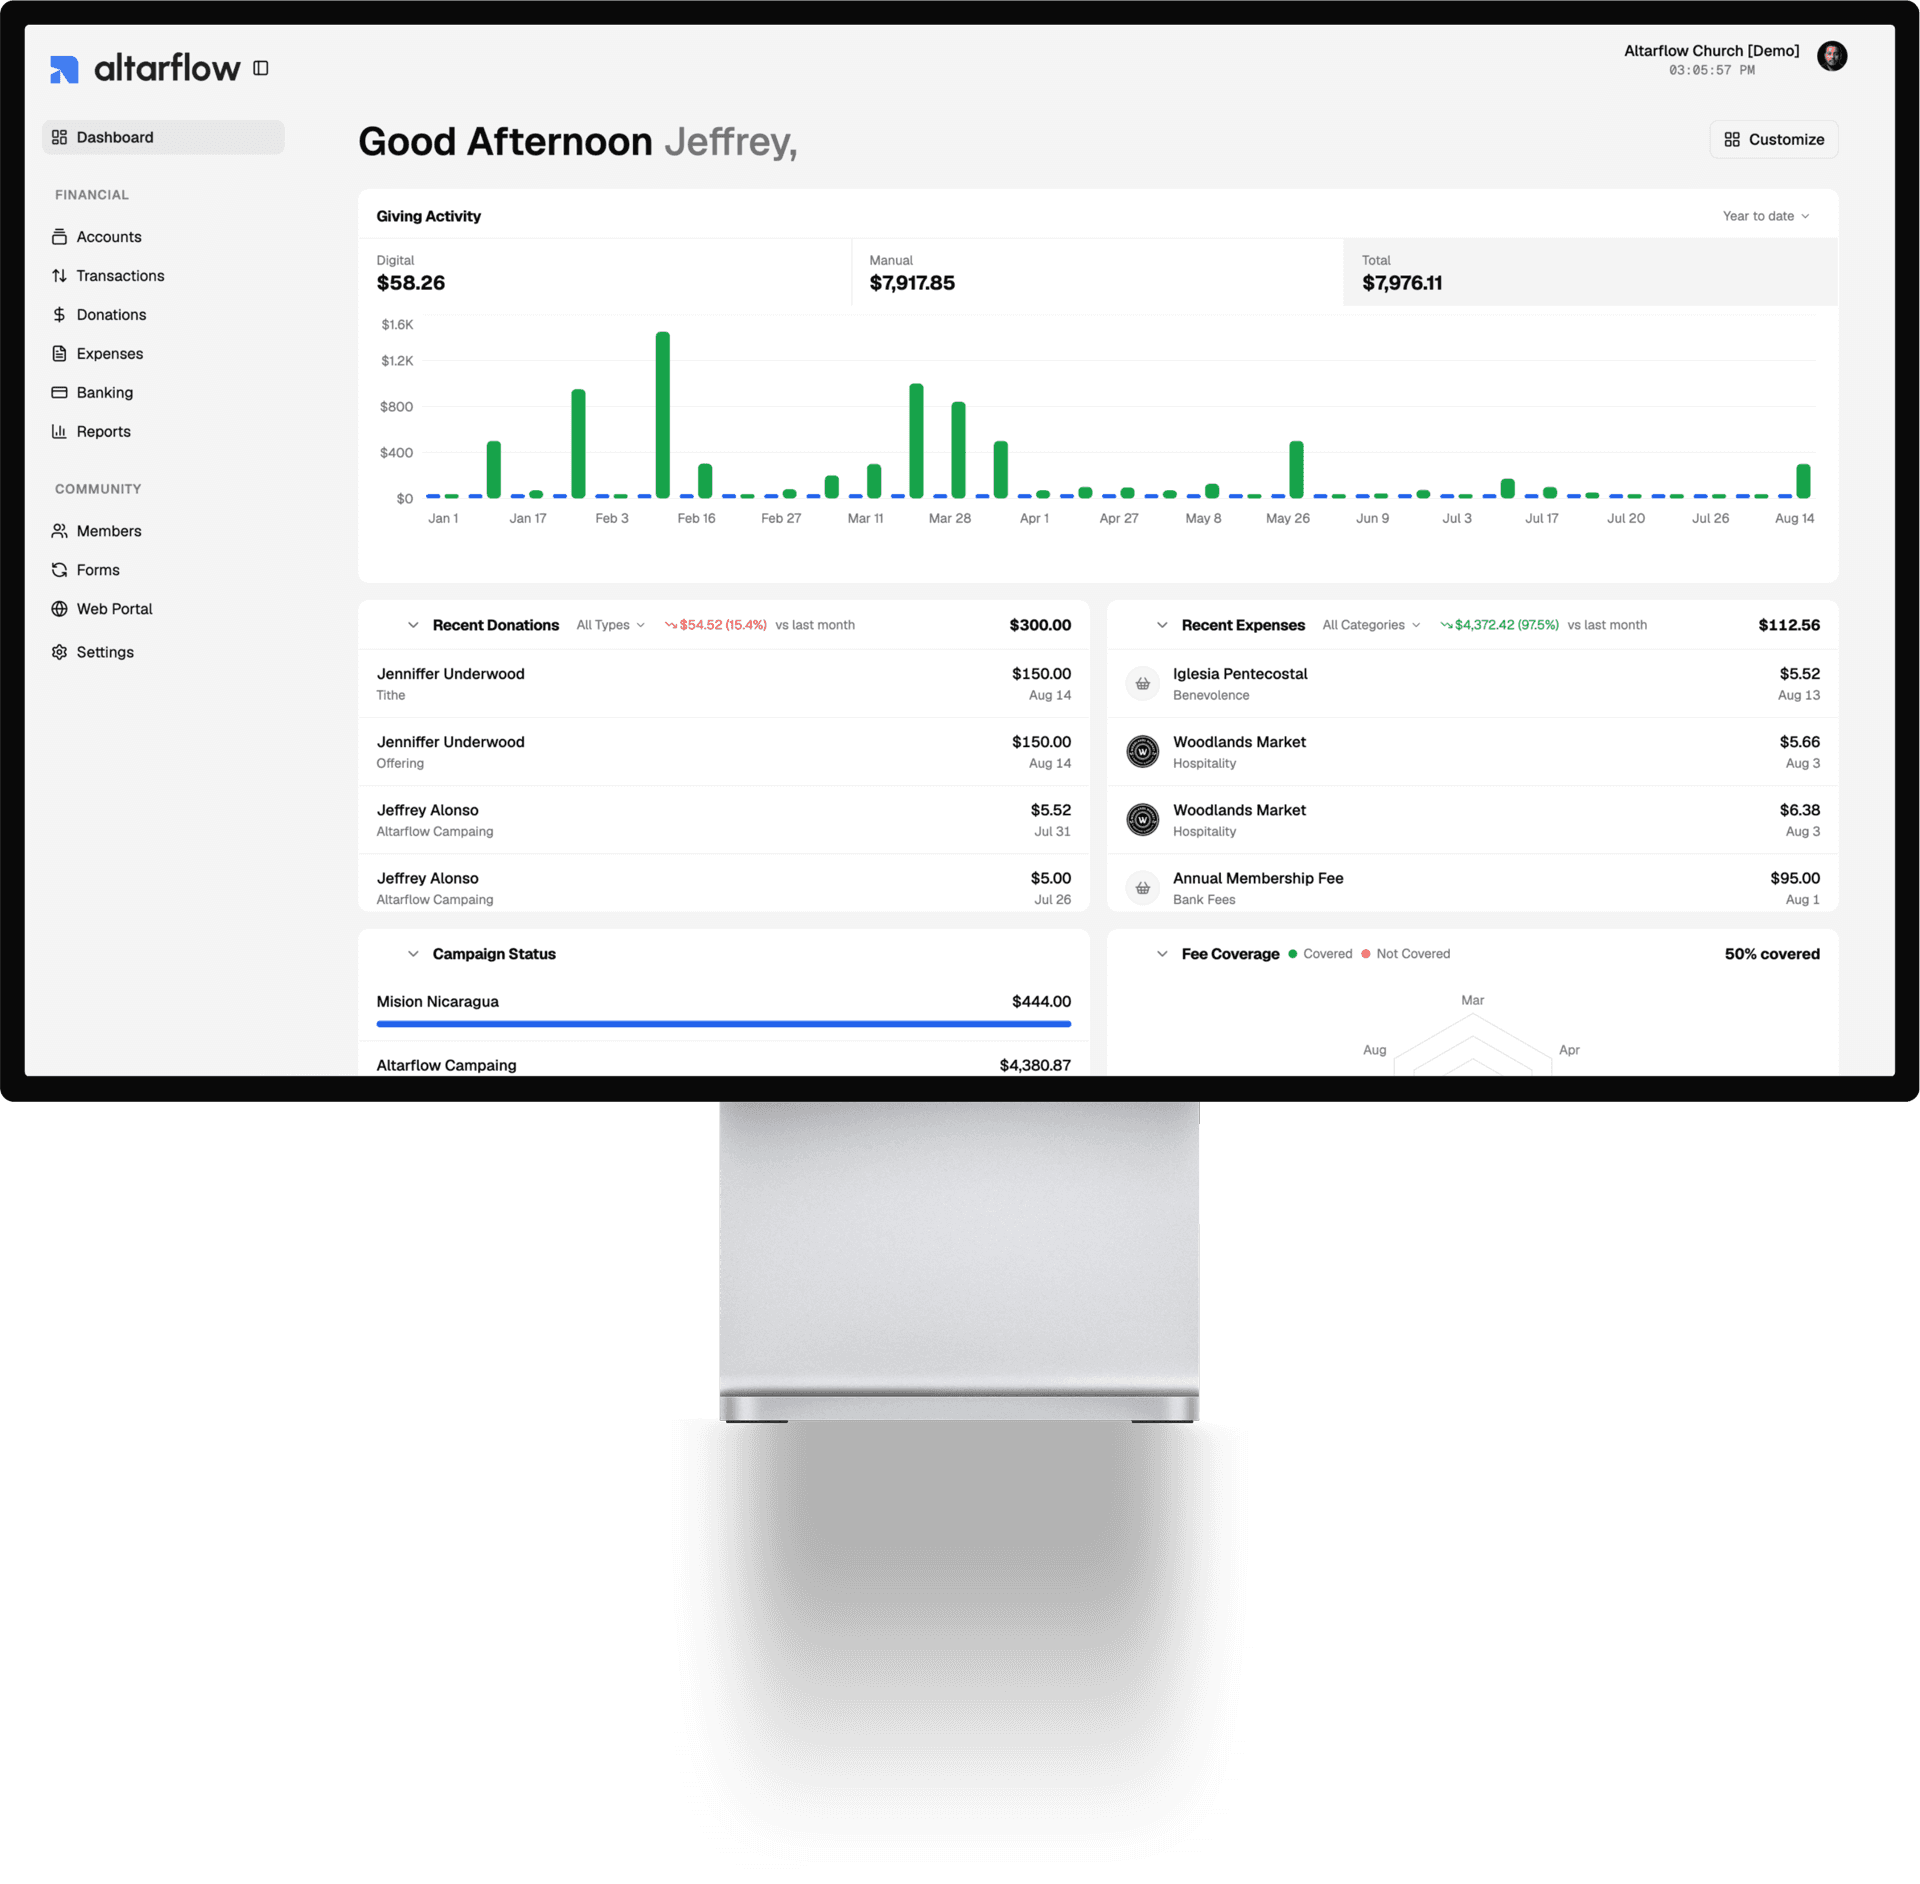Open the All Categories filter dropdown
This screenshot has height=1884, width=1920.
coord(1371,625)
